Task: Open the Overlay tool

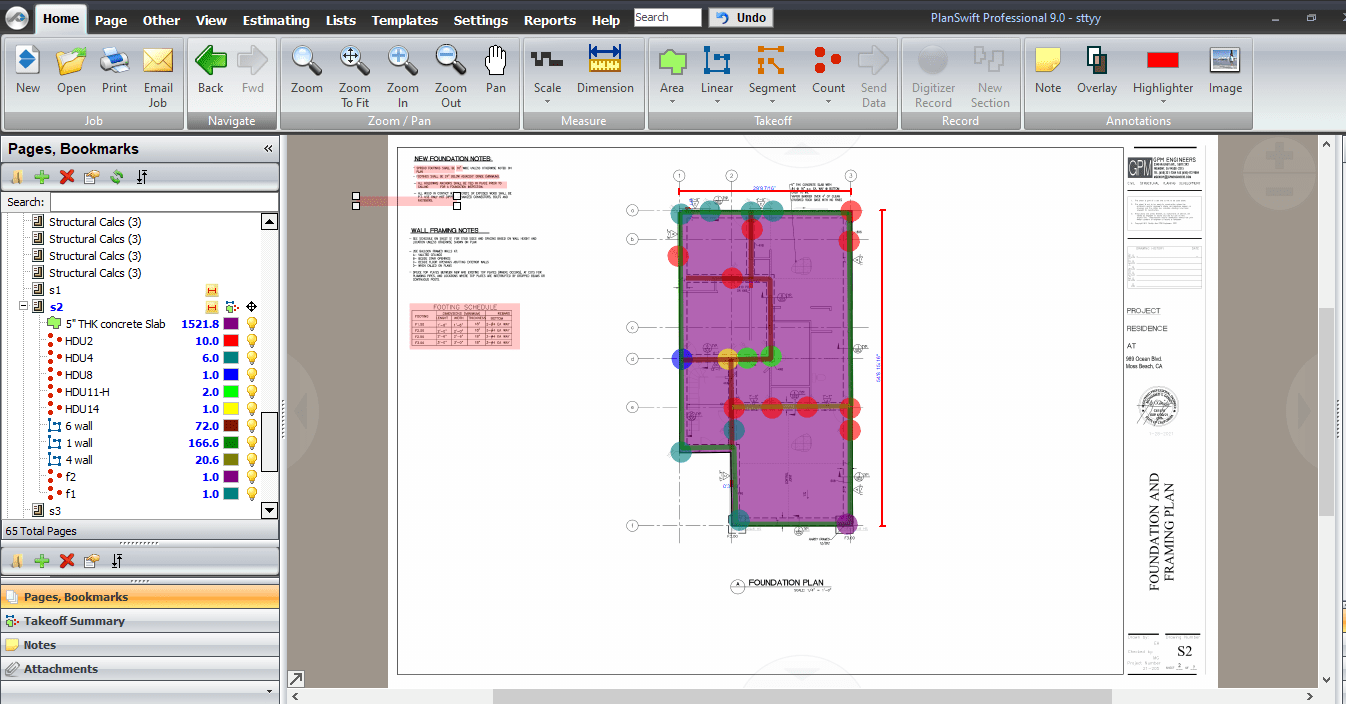Action: click(1097, 69)
